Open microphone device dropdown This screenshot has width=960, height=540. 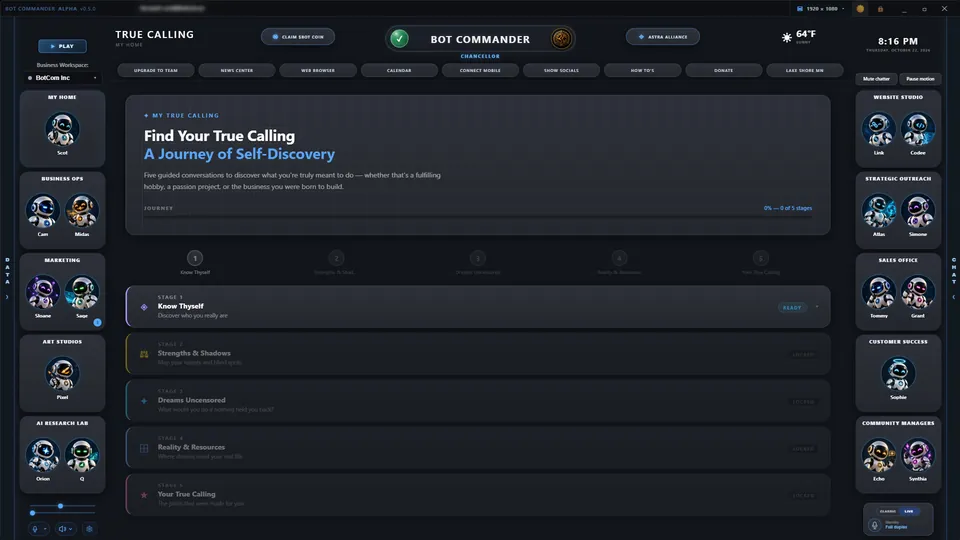[x=38, y=529]
